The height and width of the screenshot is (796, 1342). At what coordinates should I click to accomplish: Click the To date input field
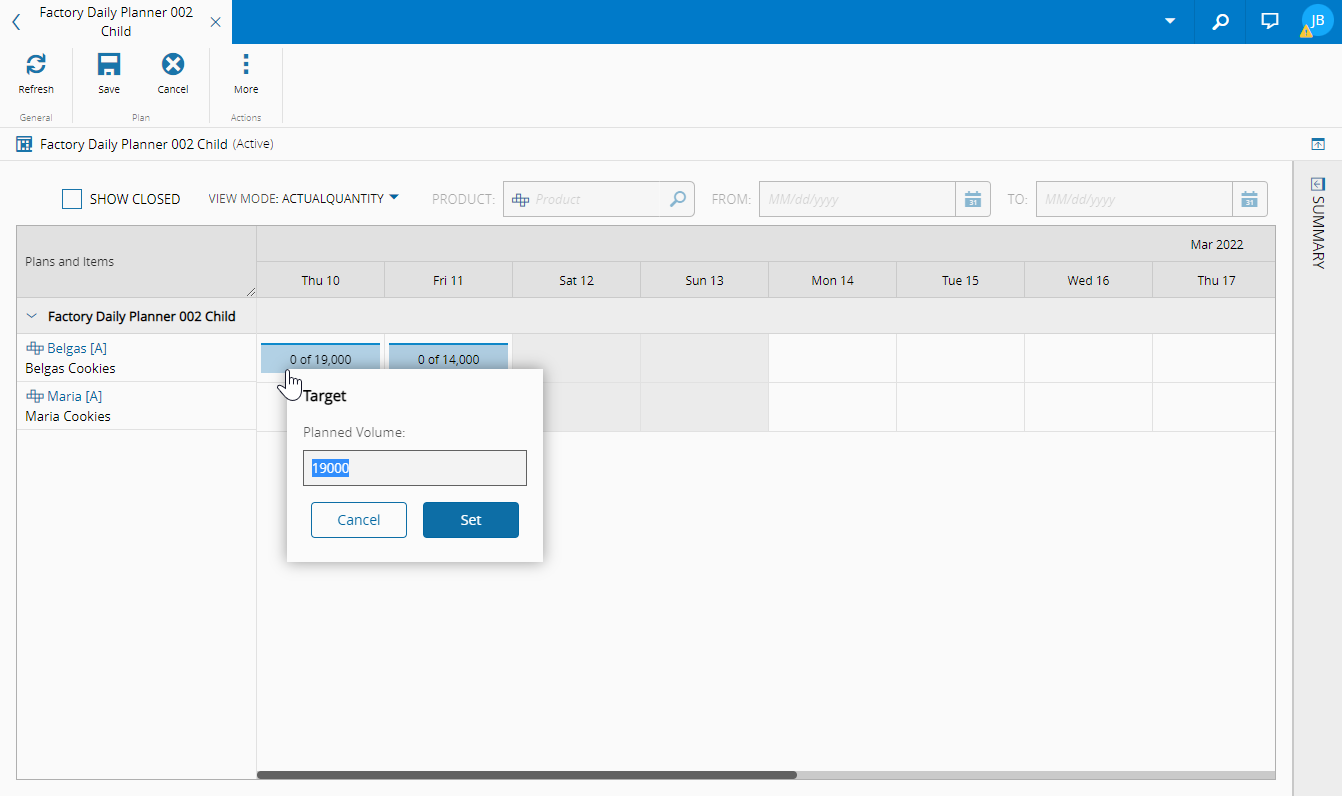click(x=1134, y=199)
